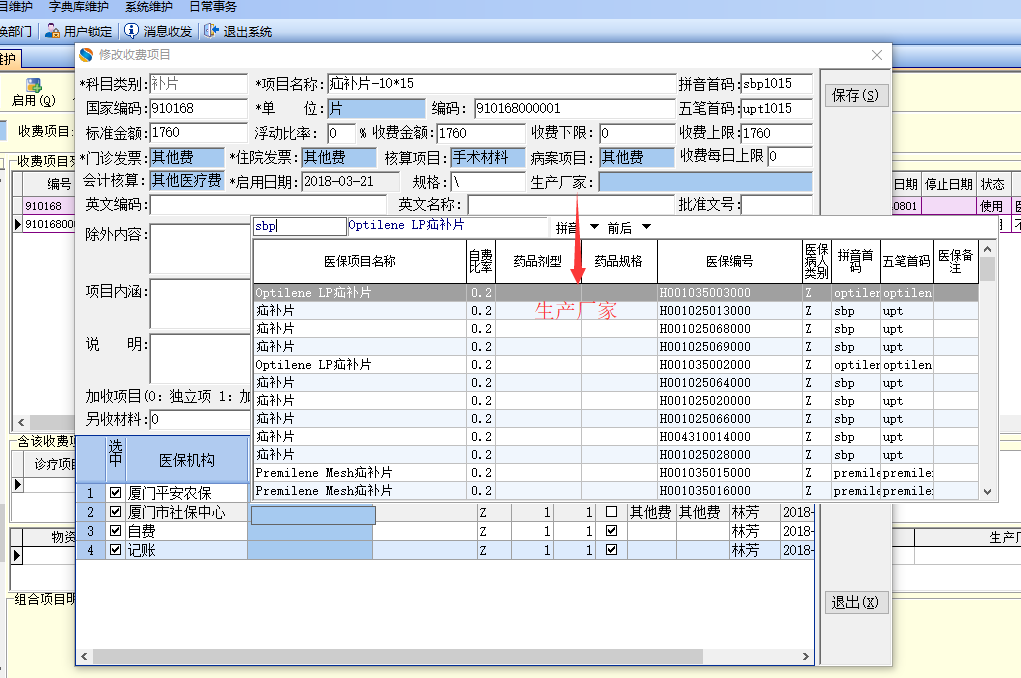Click the 批准文号 field
Screen dimensions: 1021x678
click(x=777, y=205)
